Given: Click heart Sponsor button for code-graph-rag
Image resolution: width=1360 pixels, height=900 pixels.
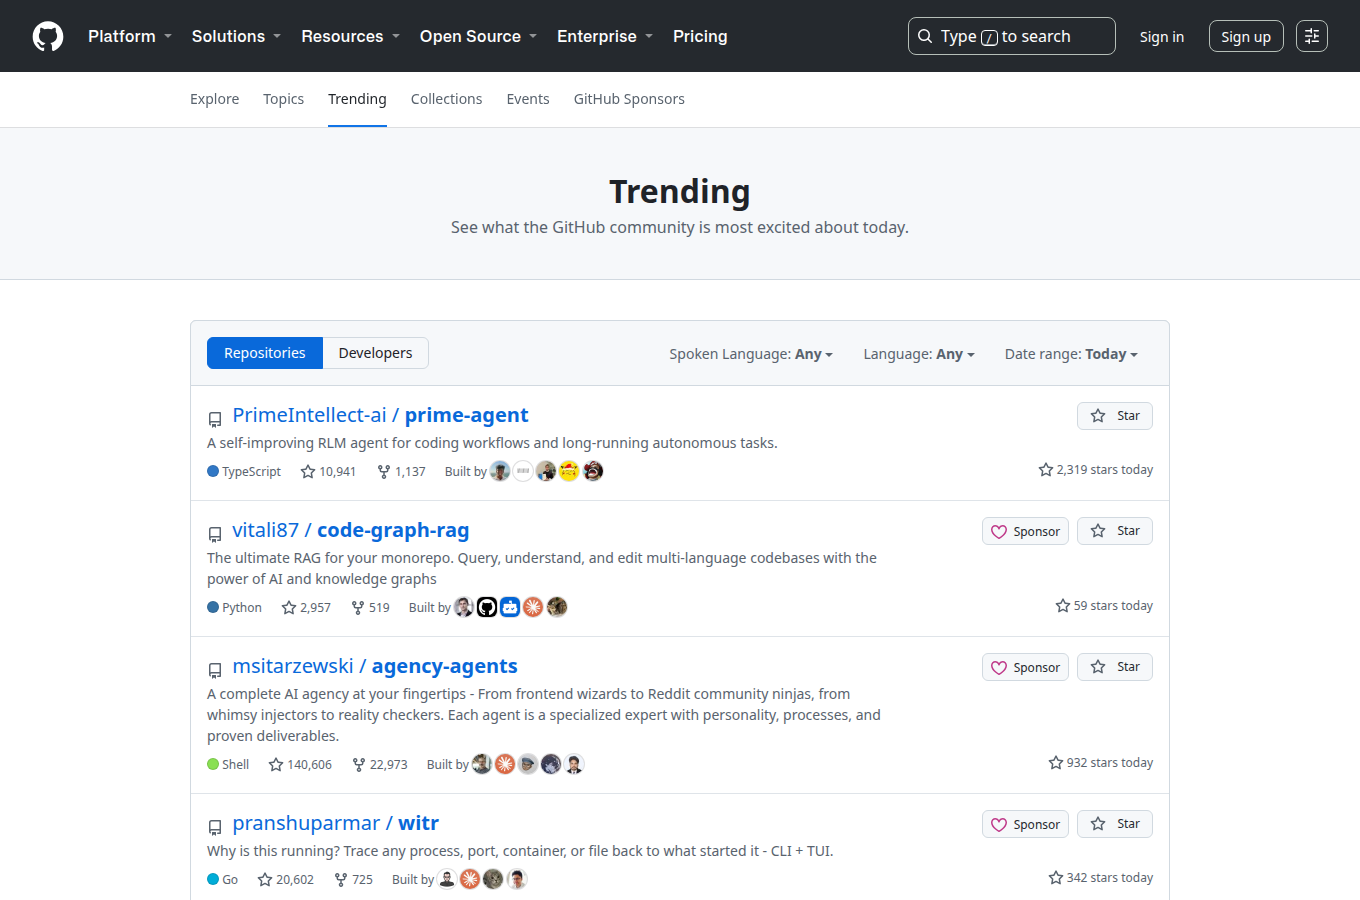Looking at the screenshot, I should pos(1025,531).
